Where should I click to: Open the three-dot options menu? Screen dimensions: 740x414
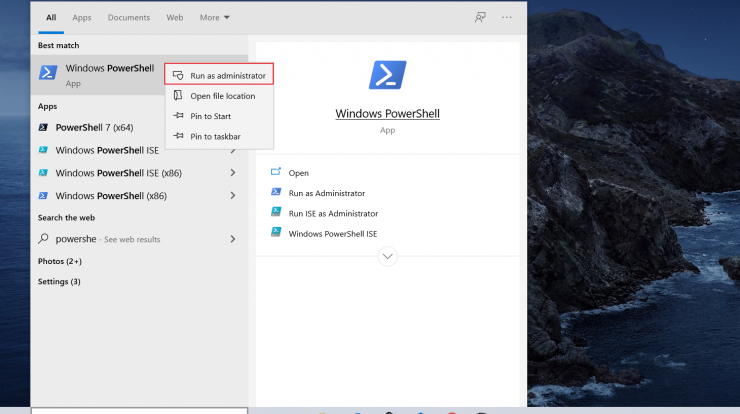click(x=506, y=17)
